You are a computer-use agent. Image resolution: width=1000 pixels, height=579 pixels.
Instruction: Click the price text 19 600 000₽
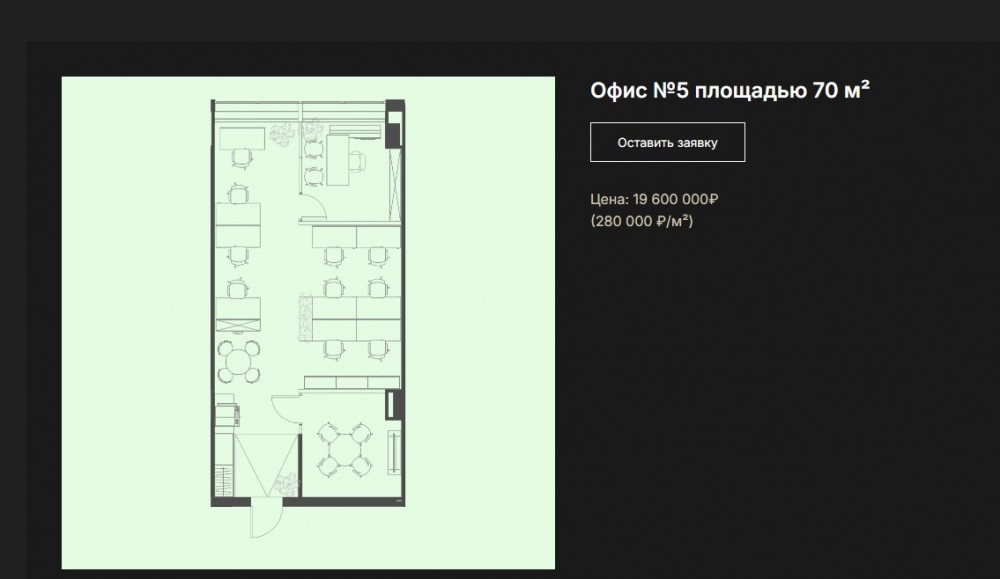pyautogui.click(x=675, y=199)
